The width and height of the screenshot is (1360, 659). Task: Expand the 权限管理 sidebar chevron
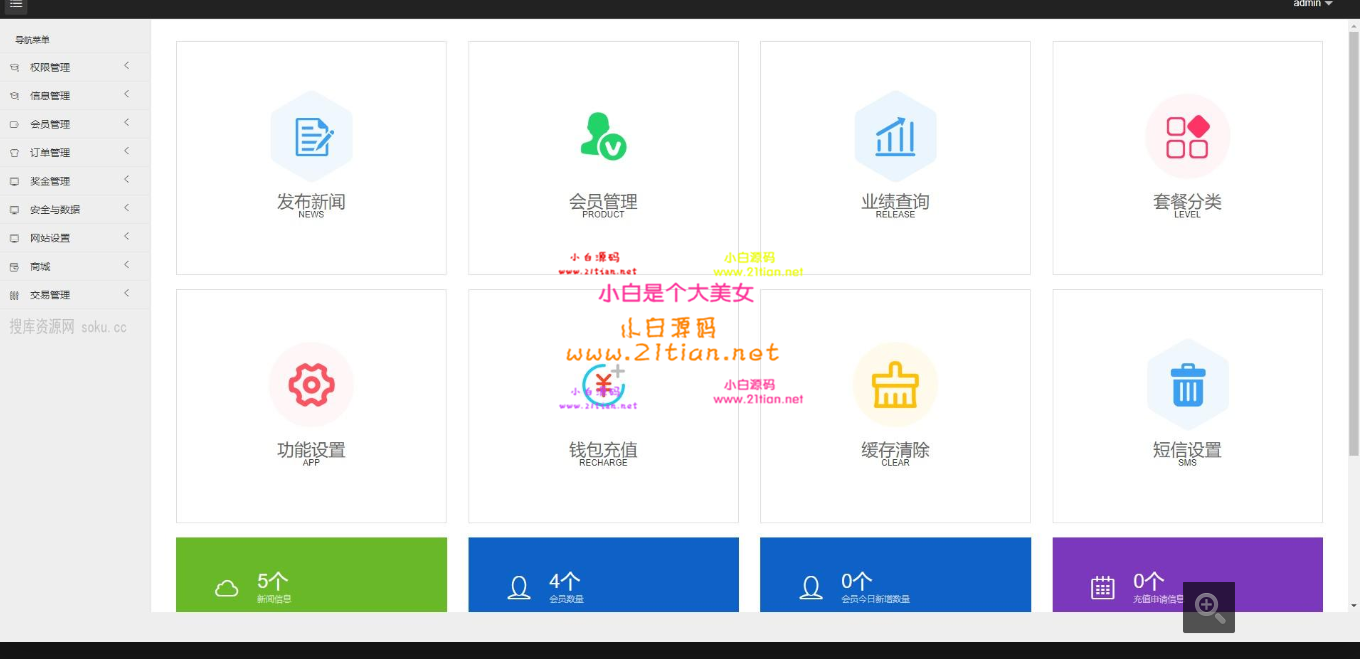point(127,66)
